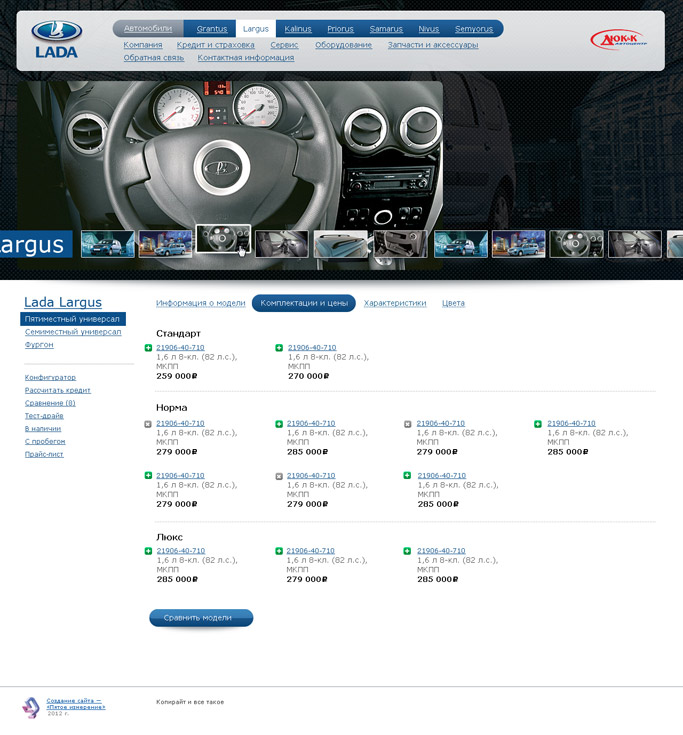
Task: Click the Пятое измерение studio logo in the footer
Action: [31, 707]
